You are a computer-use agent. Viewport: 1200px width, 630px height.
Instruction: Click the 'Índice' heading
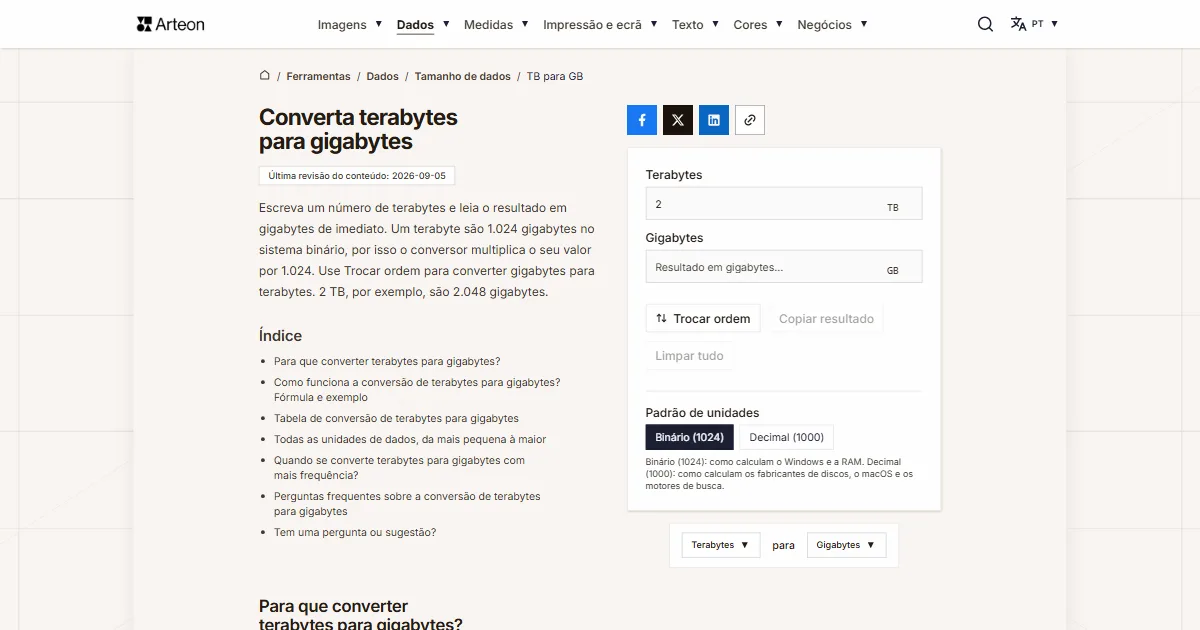pyautogui.click(x=280, y=336)
